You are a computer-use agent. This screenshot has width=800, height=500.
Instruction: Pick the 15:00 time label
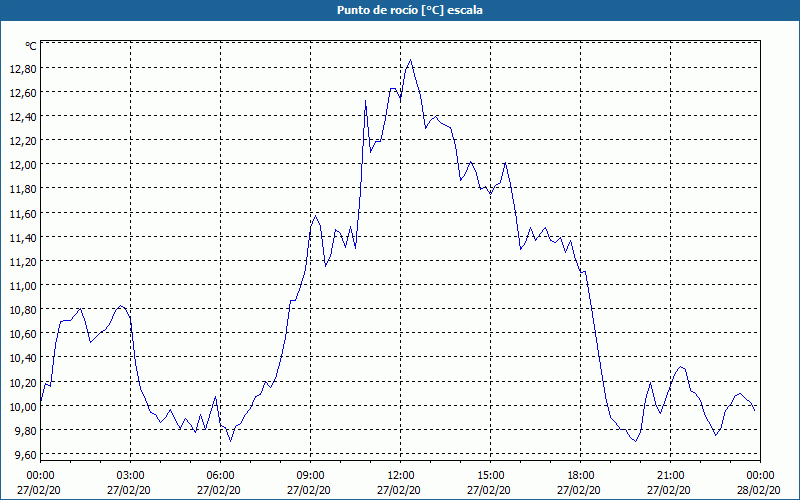click(490, 476)
